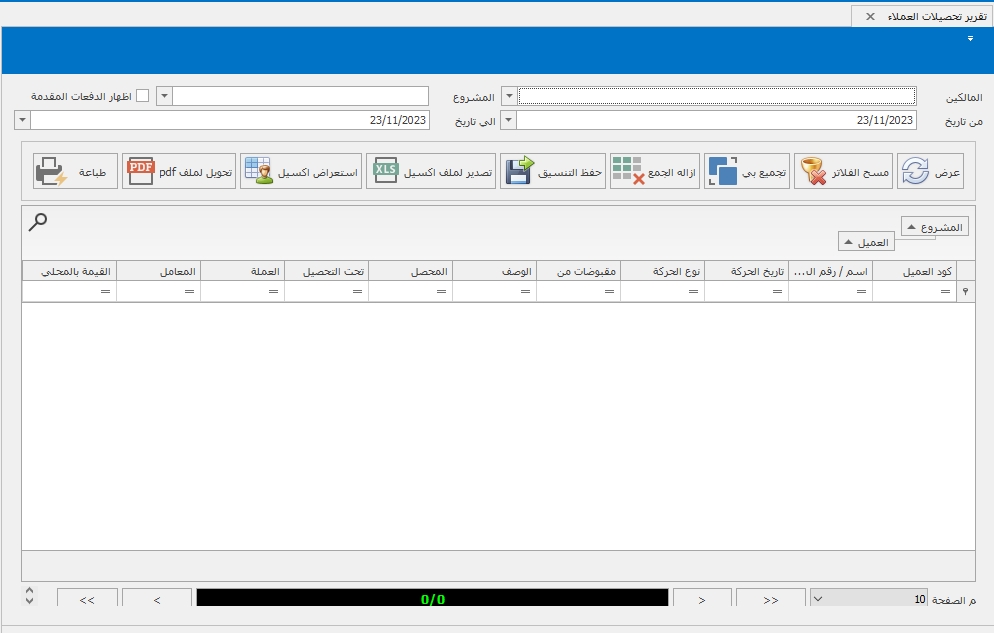The height and width of the screenshot is (633, 994).
Task: Preview Excel with استعراض اكسيل
Action: tap(301, 172)
